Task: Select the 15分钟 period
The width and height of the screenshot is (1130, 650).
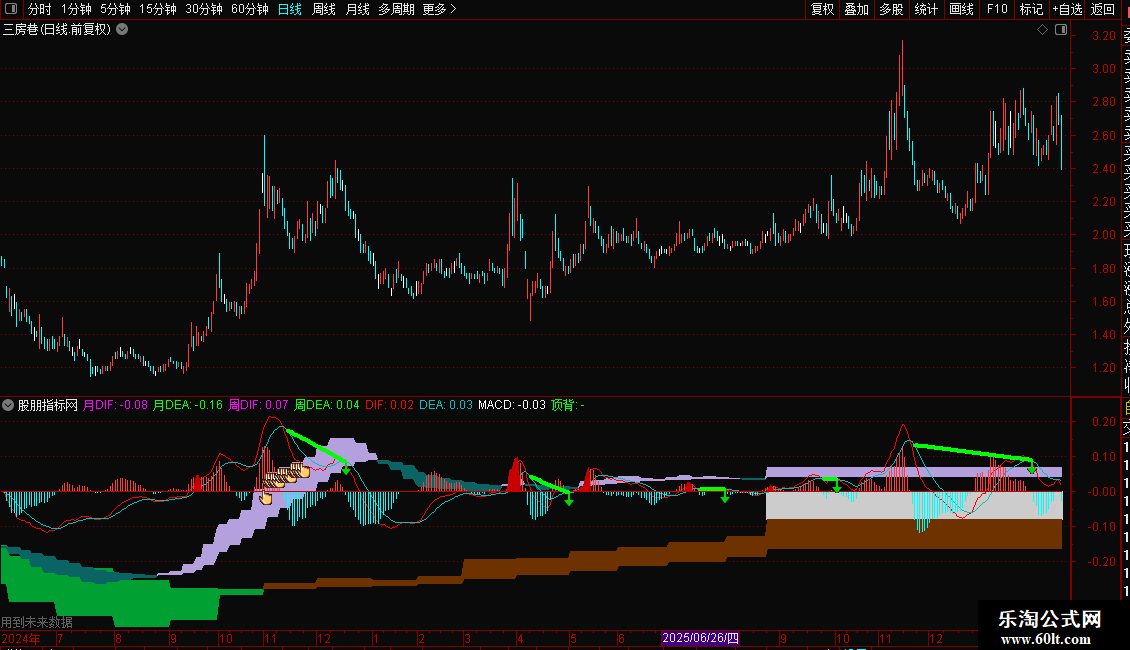Action: click(158, 9)
